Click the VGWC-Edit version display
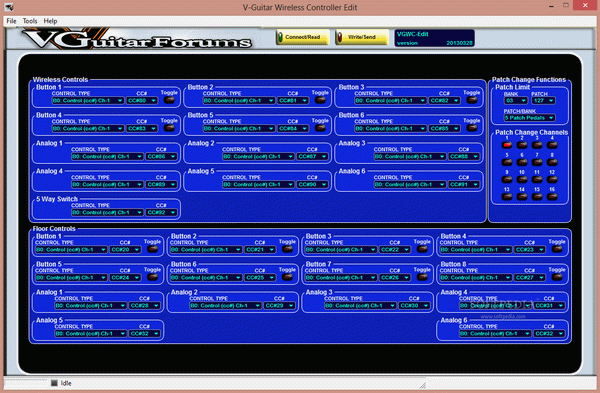Image resolution: width=600 pixels, height=393 pixels. (435, 38)
